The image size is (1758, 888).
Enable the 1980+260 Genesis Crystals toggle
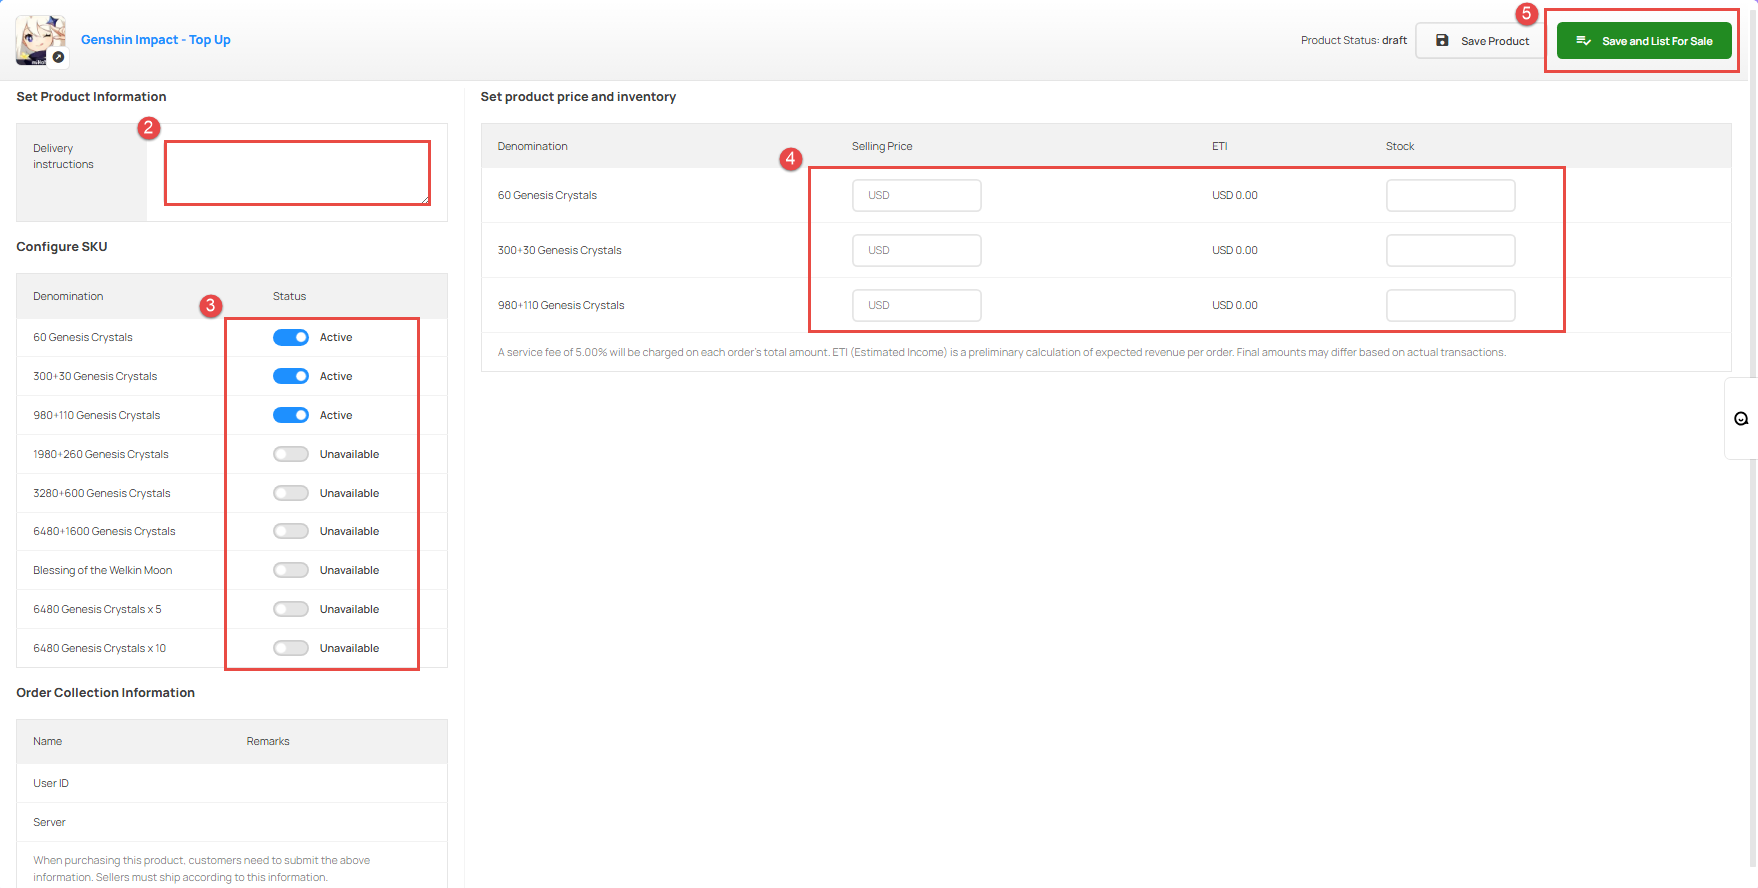[291, 454]
